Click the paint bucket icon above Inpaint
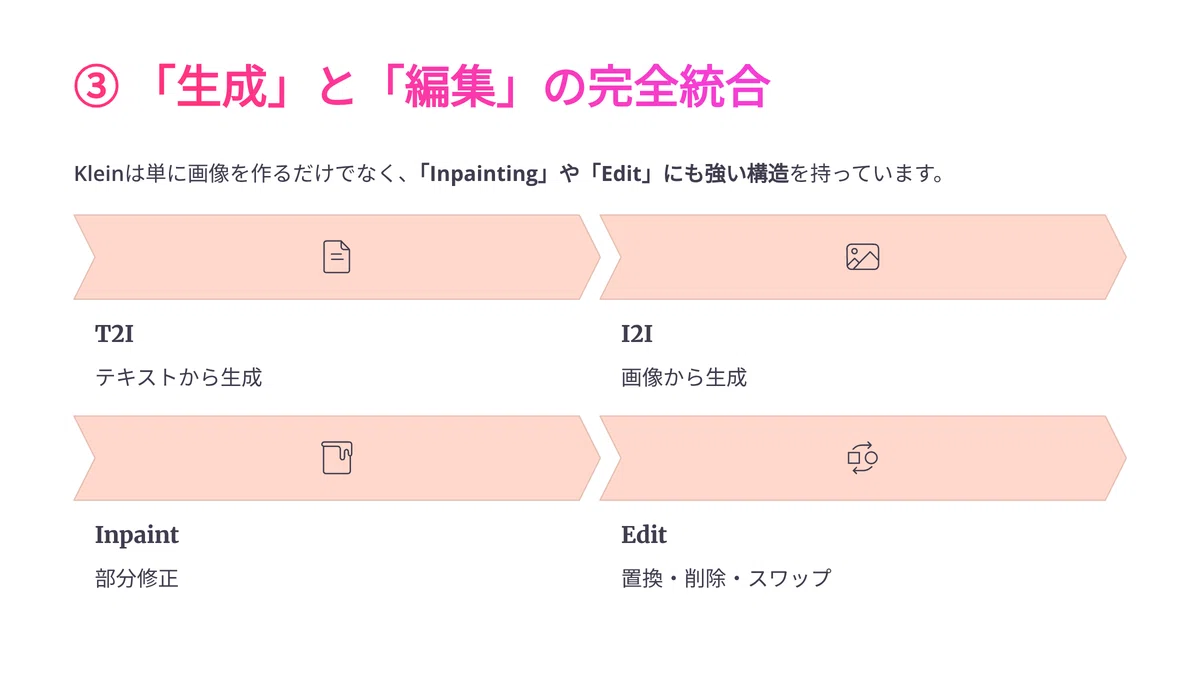 [x=337, y=458]
